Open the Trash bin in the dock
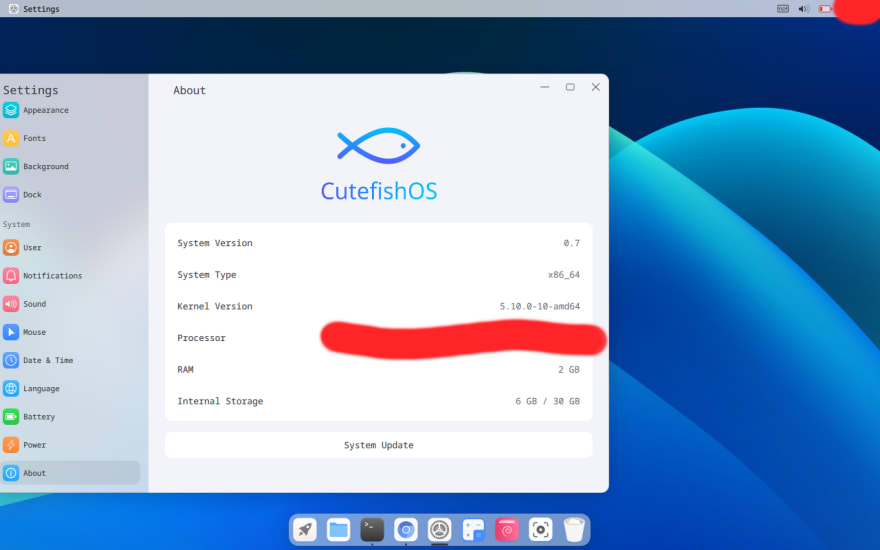The height and width of the screenshot is (550, 880). pos(574,529)
